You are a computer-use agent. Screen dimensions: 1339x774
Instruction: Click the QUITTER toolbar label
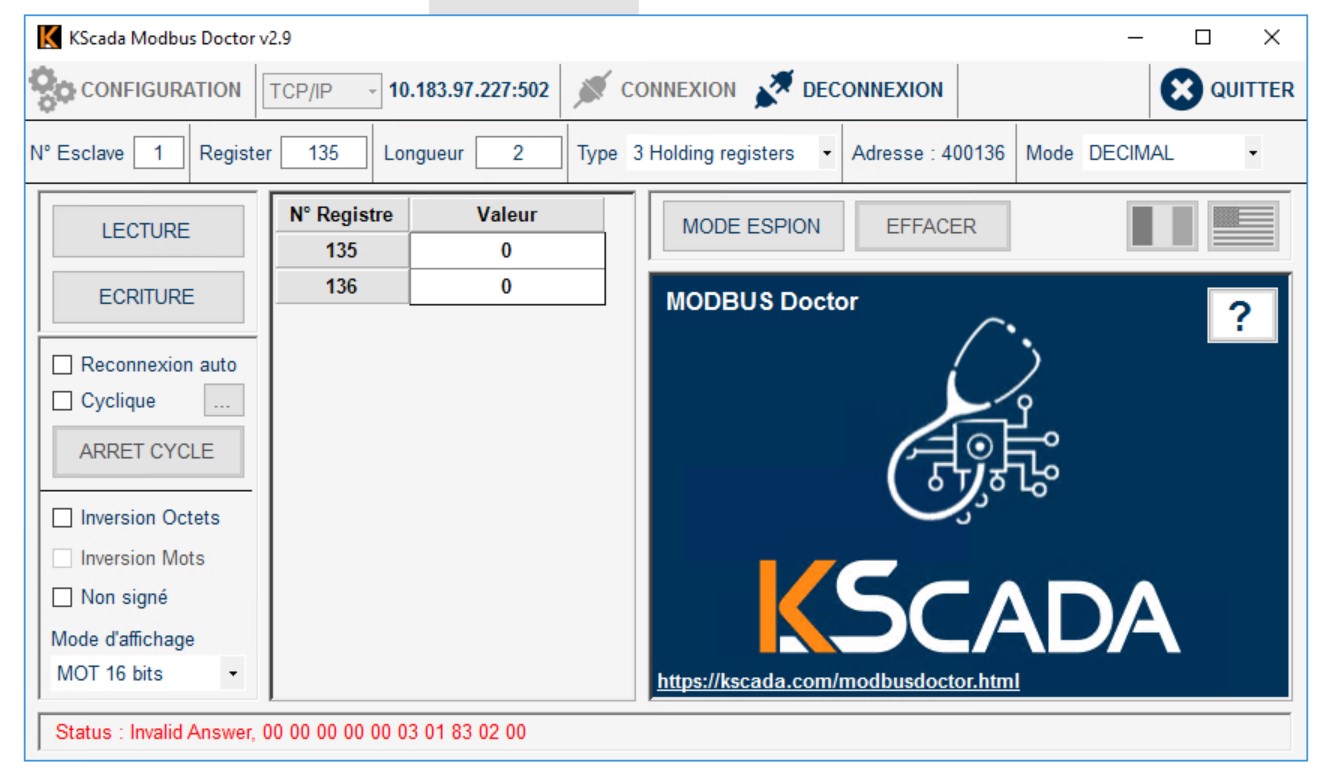1252,90
